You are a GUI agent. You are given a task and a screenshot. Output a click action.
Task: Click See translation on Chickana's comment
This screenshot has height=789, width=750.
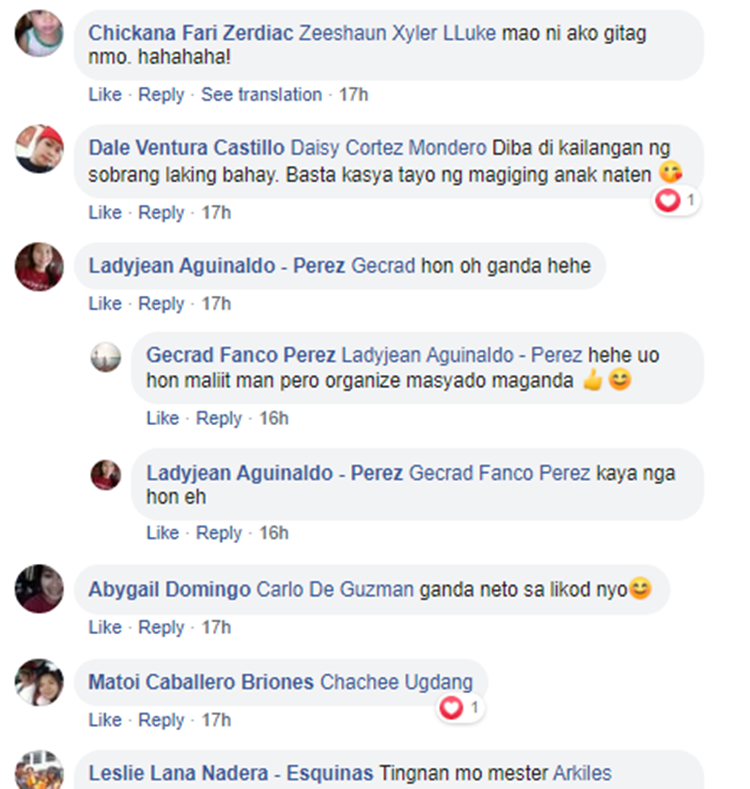[261, 95]
